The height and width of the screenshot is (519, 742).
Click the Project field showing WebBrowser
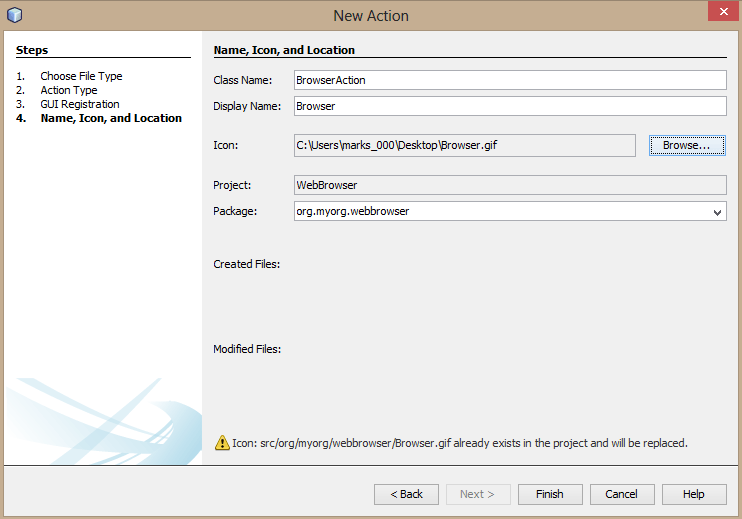(x=509, y=185)
